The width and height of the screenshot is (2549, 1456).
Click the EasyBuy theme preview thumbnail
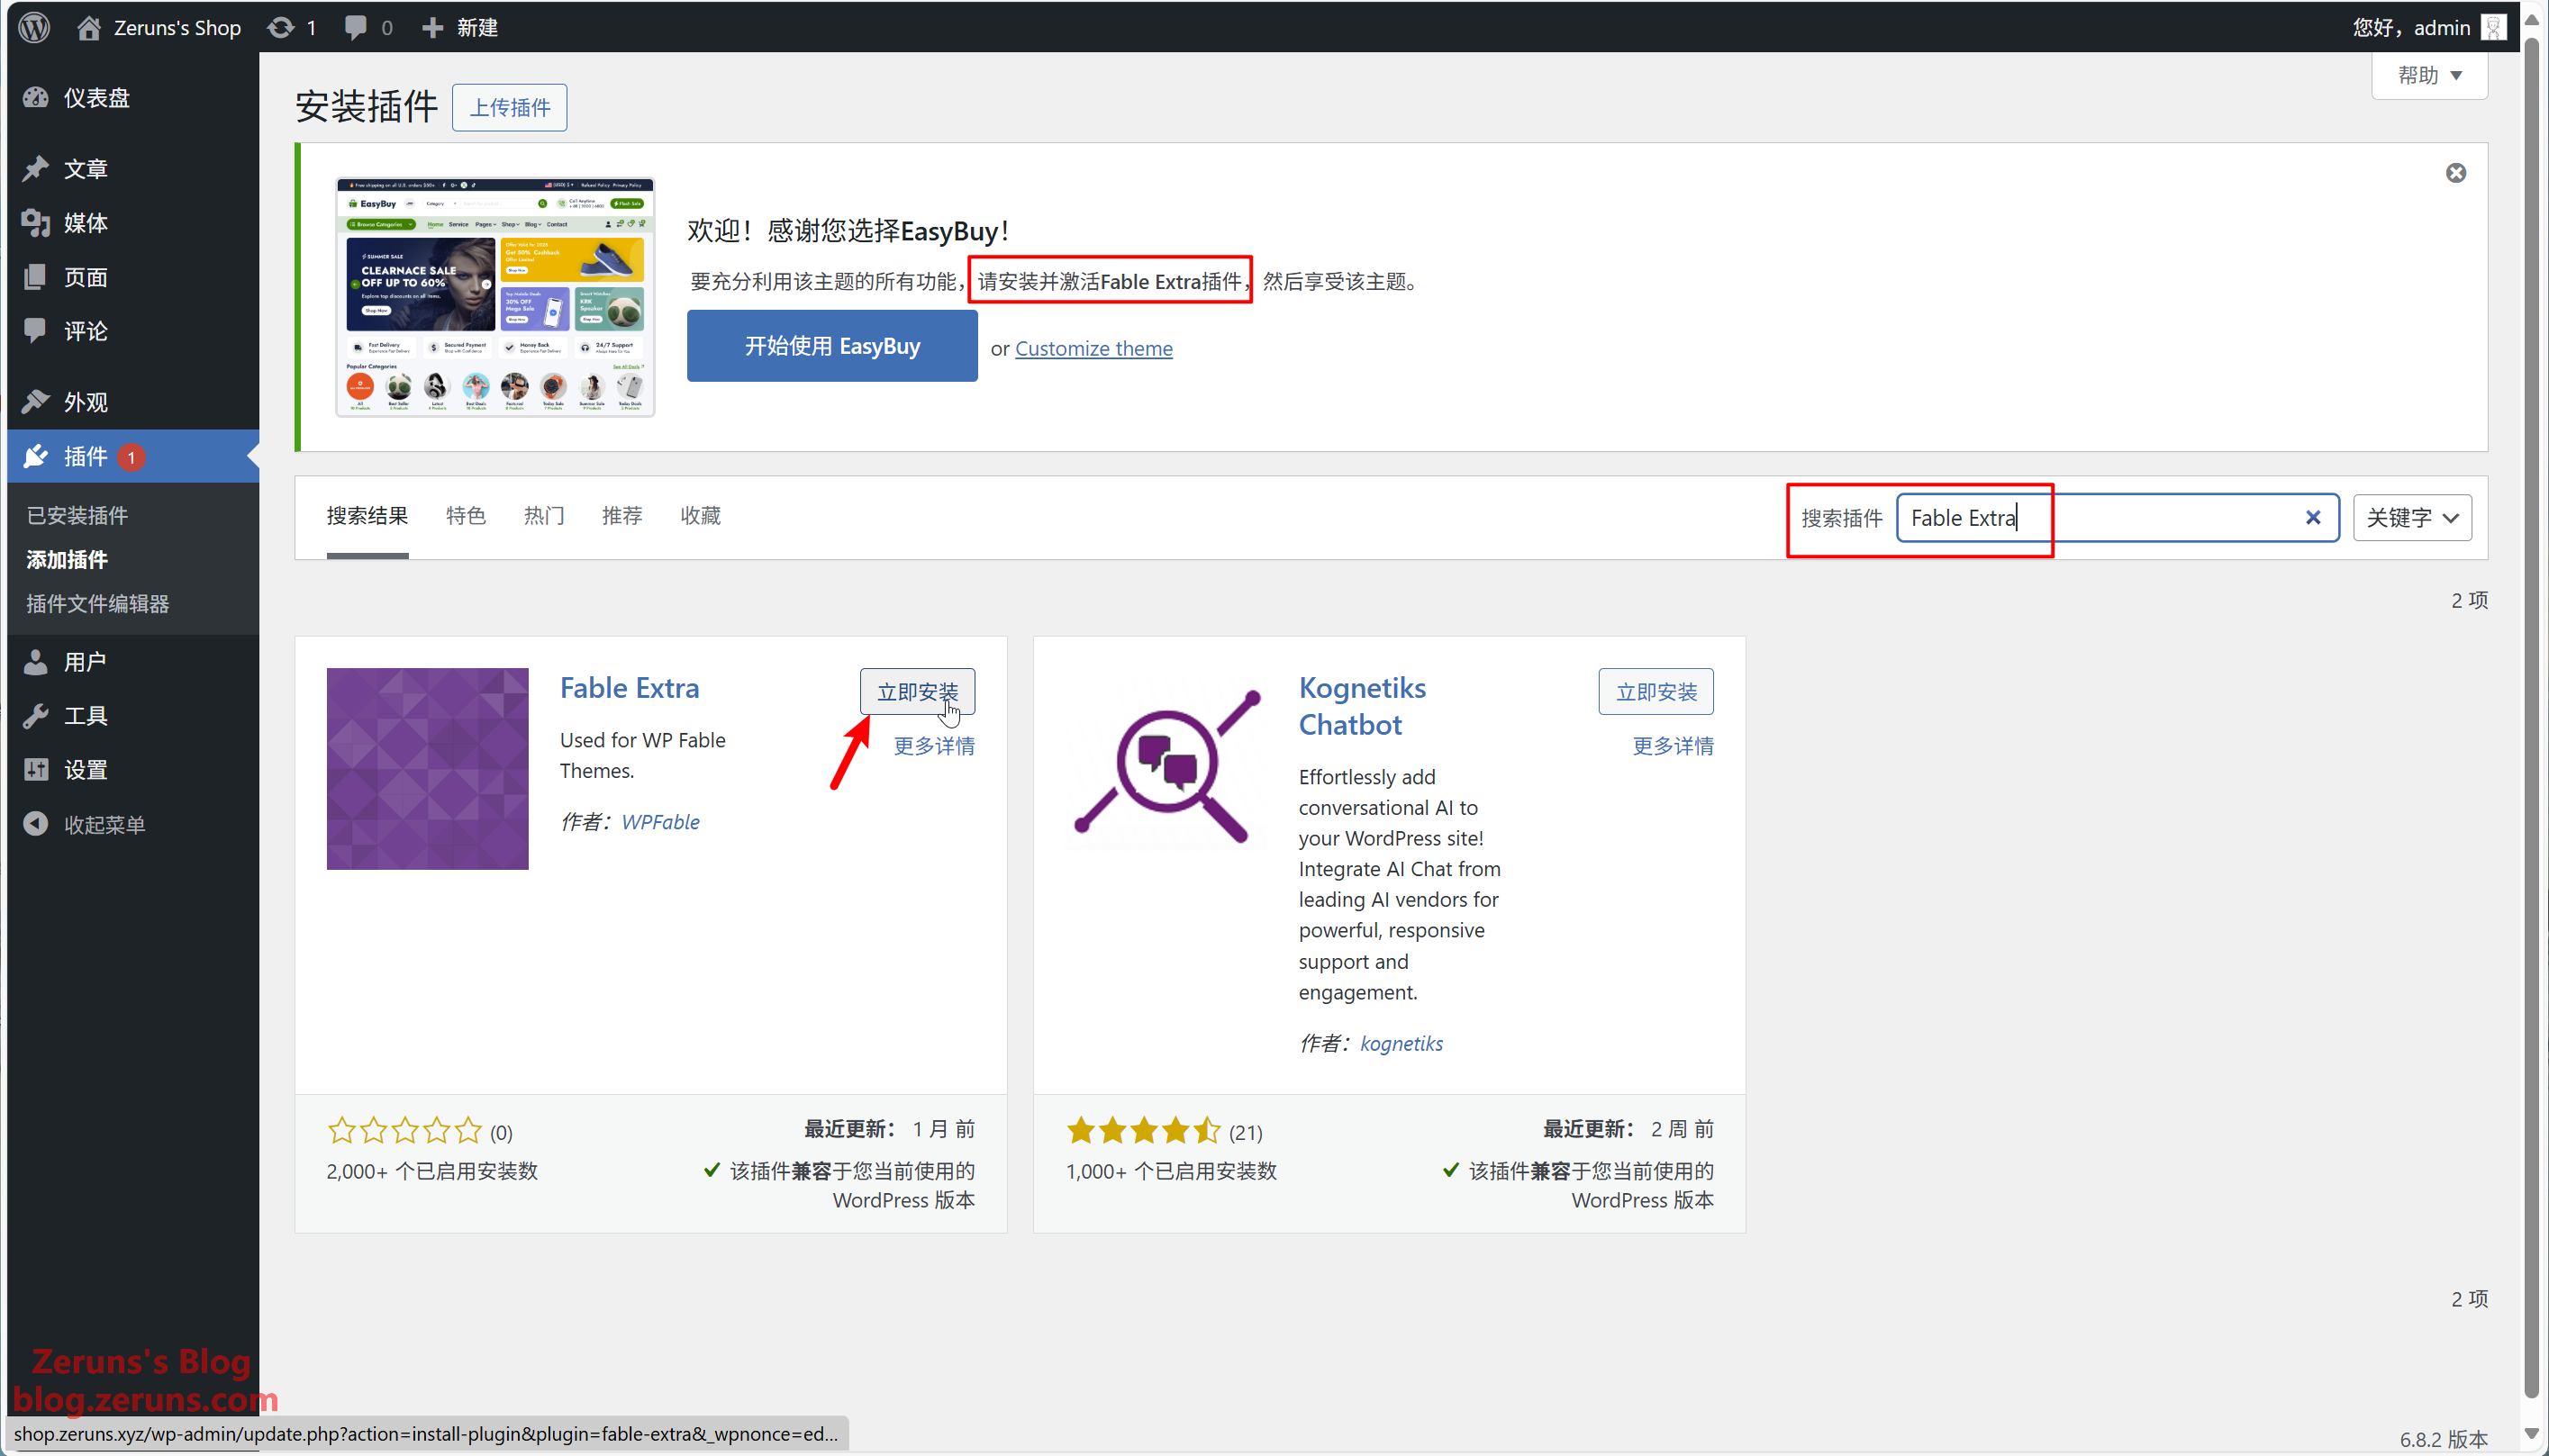[x=495, y=298]
